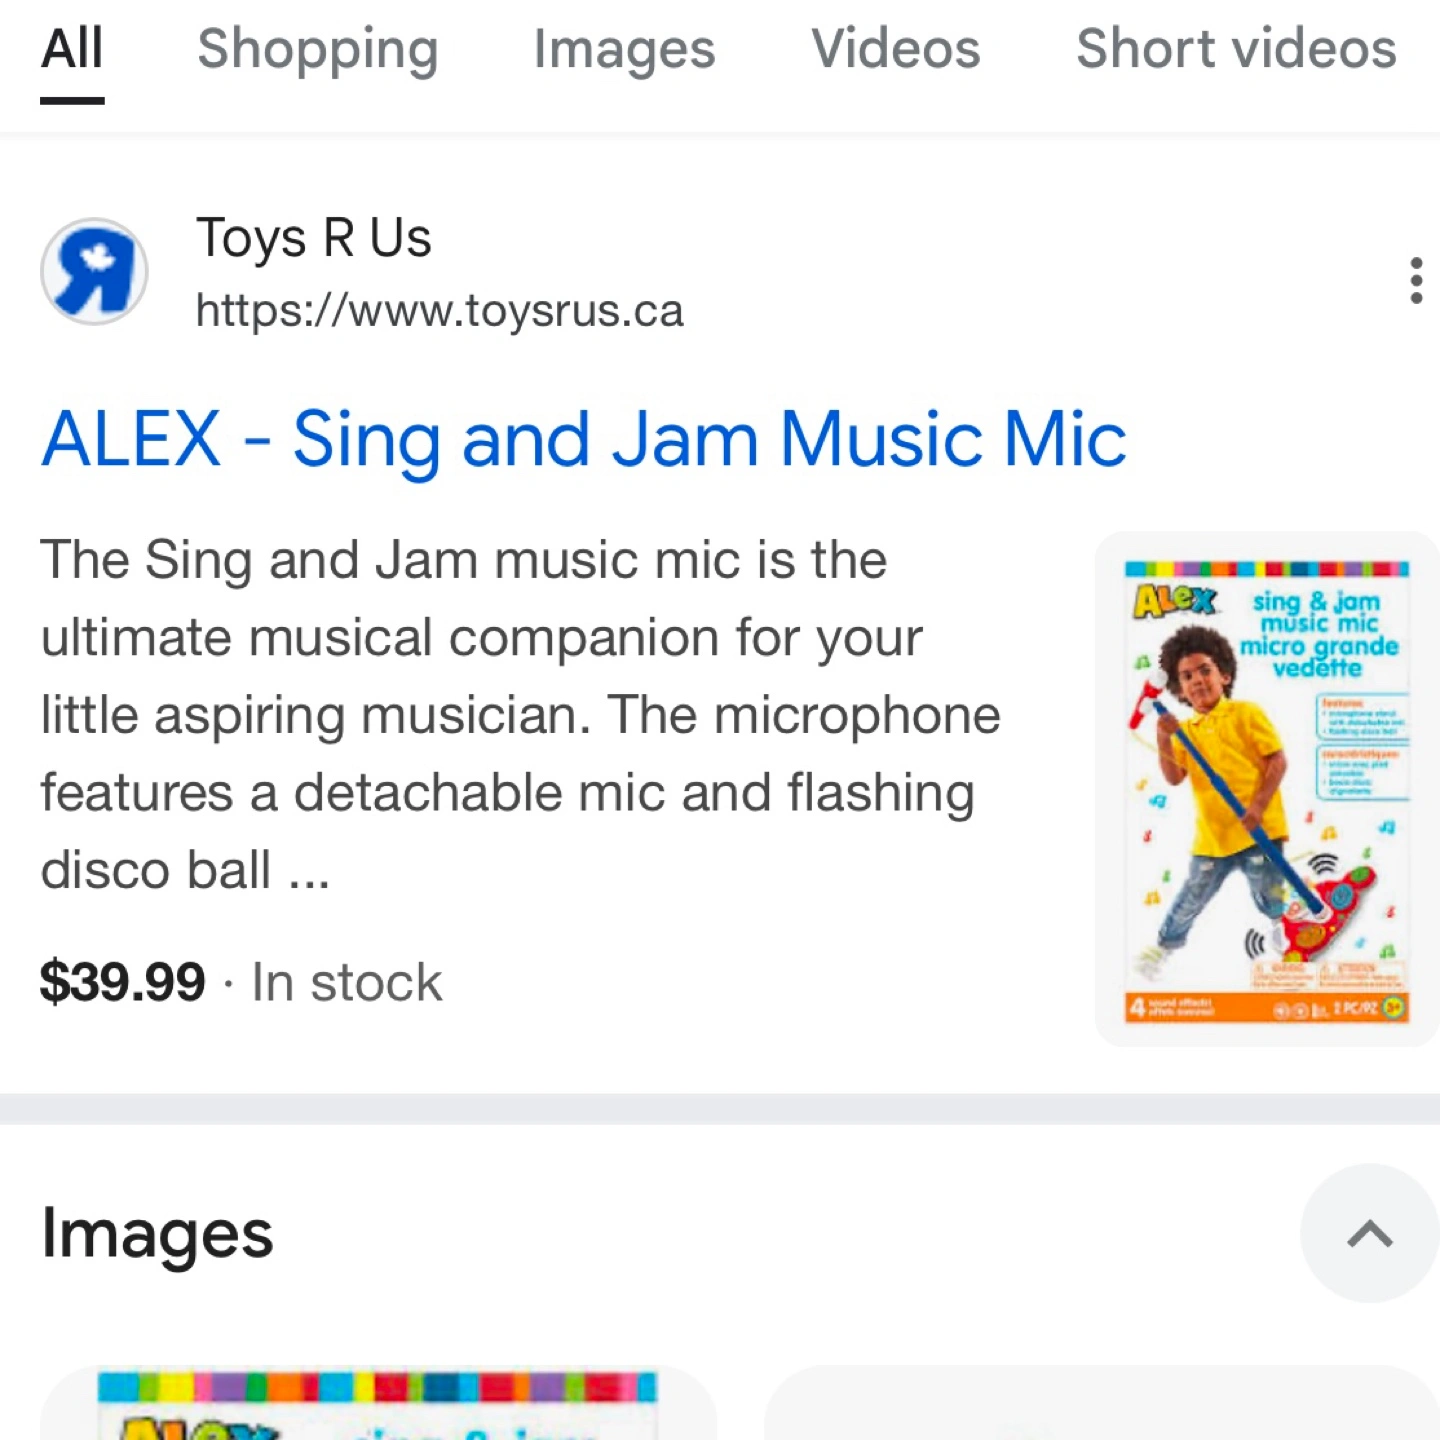Screen dimensions: 1440x1440
Task: Click the result description snippet text
Action: pos(520,714)
